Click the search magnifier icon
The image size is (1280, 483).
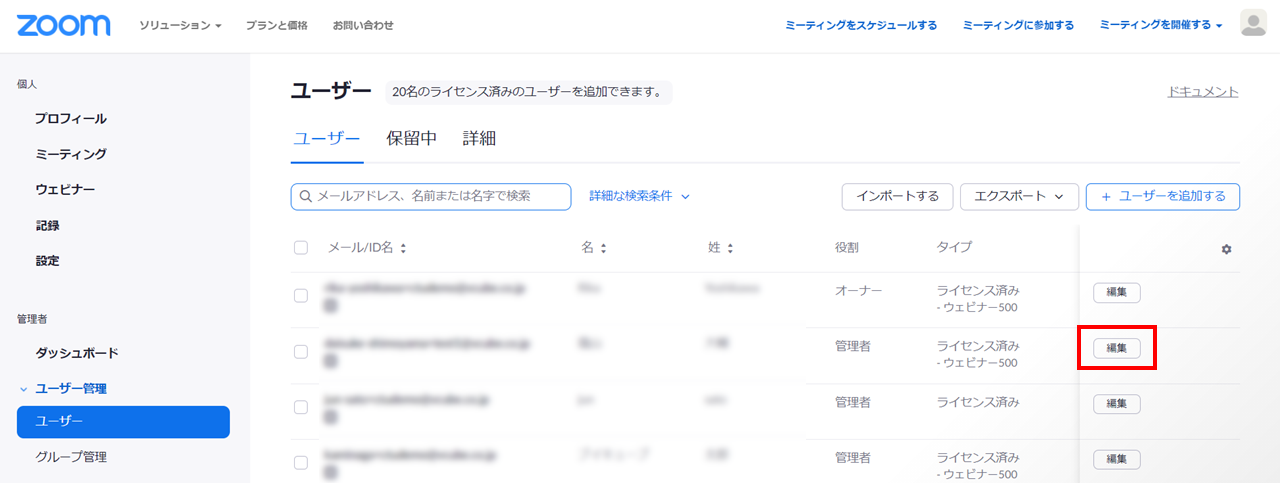point(306,197)
